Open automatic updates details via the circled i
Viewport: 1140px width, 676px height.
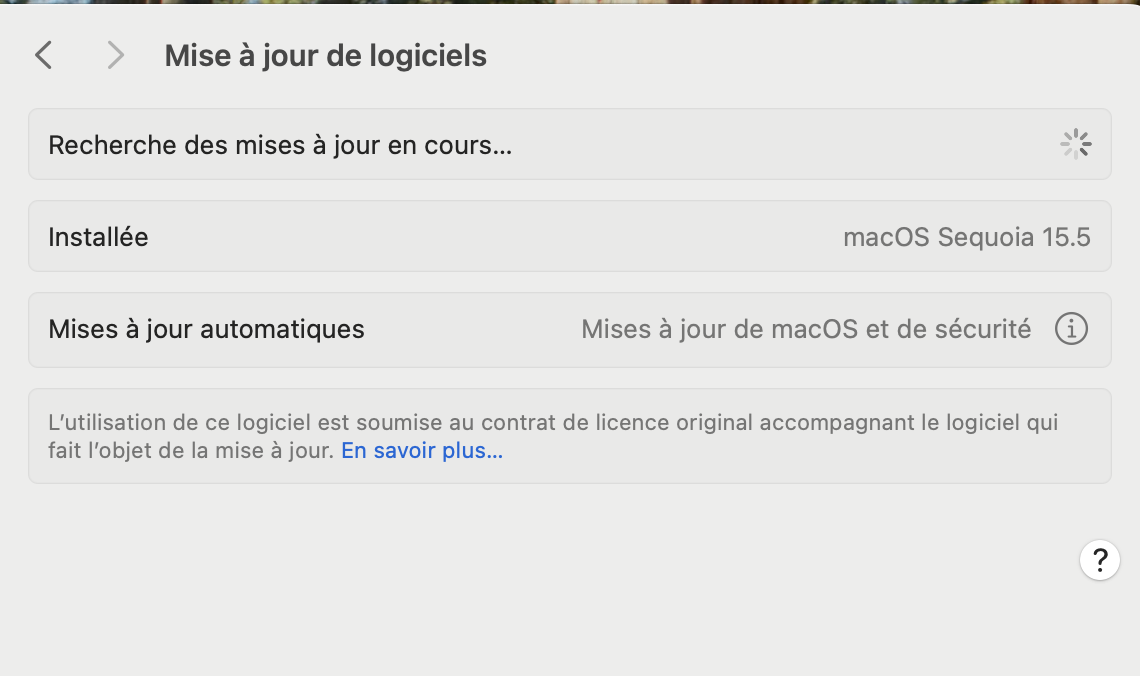point(1071,328)
